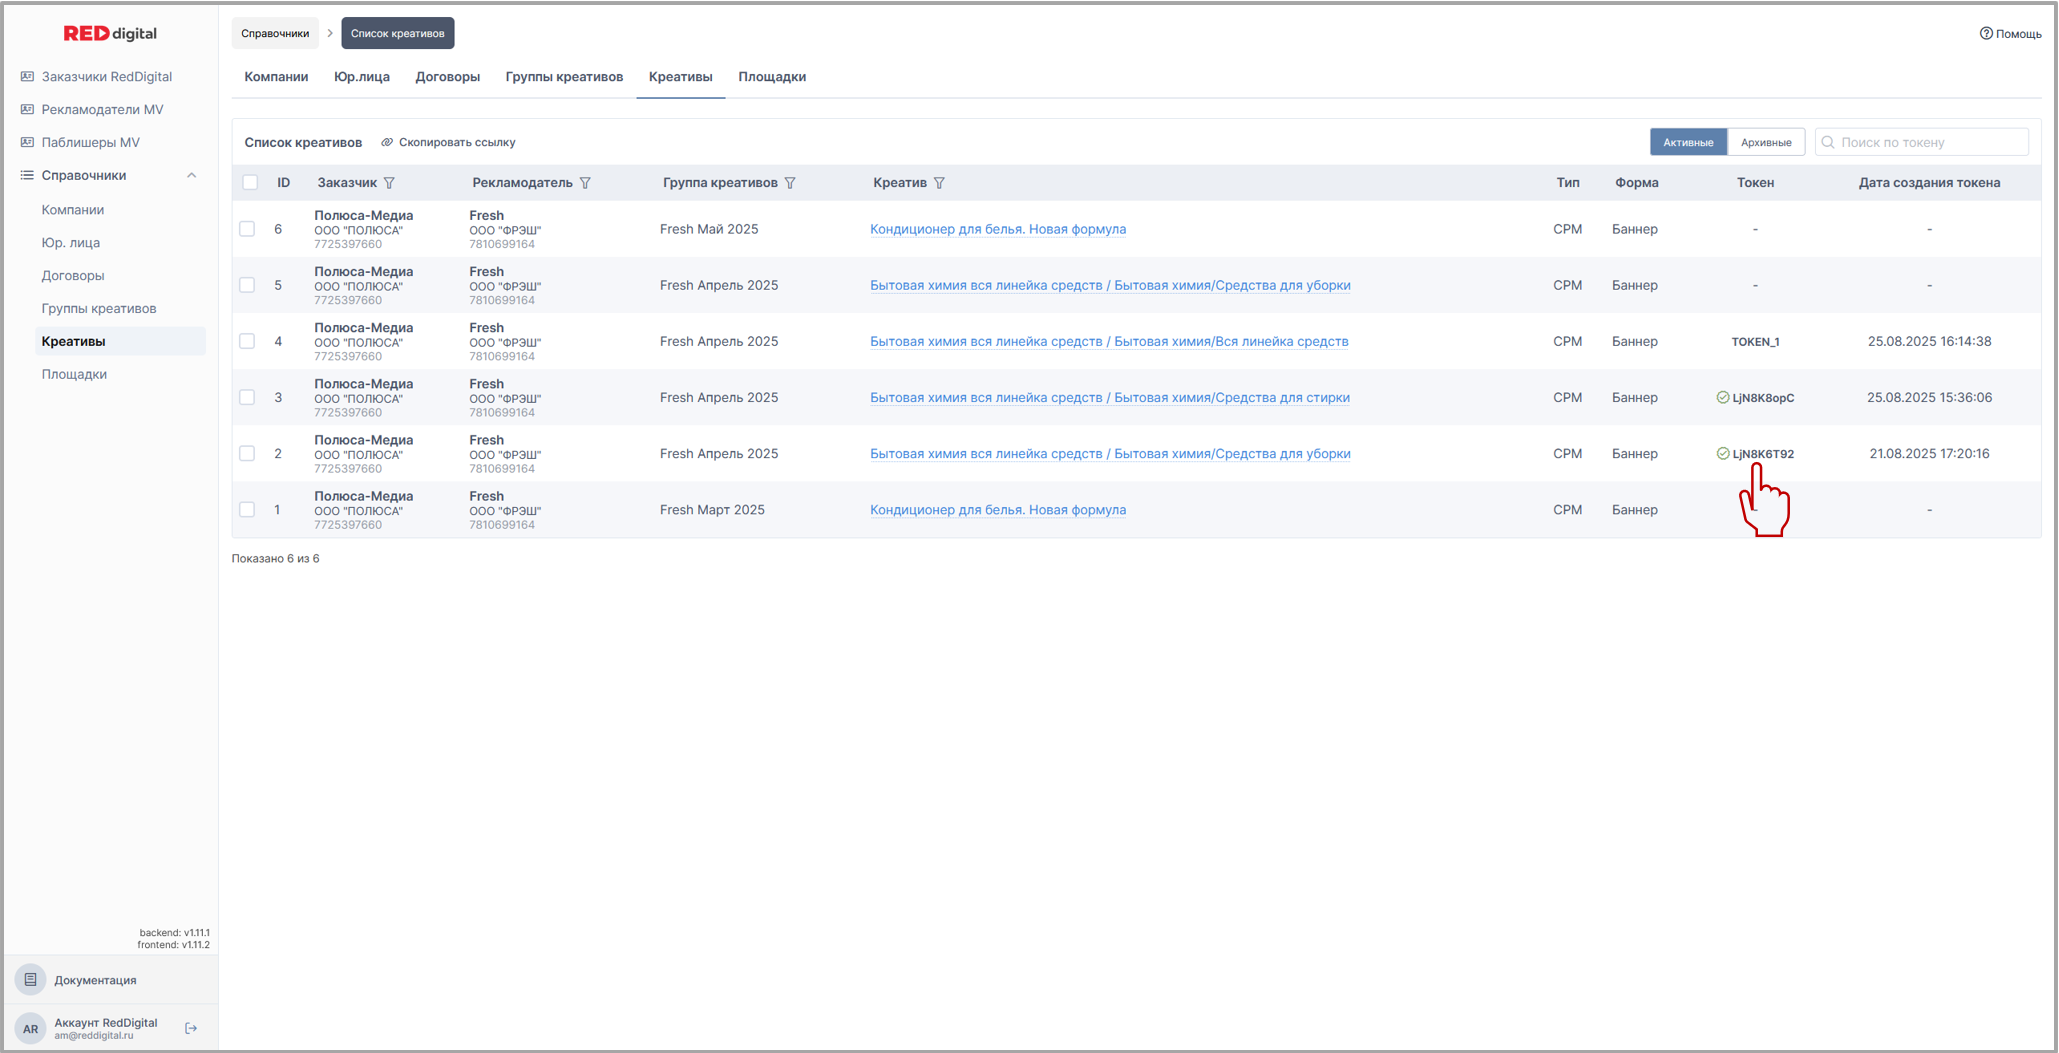
Task: Check the checkbox for row ID 6
Action: [x=247, y=229]
